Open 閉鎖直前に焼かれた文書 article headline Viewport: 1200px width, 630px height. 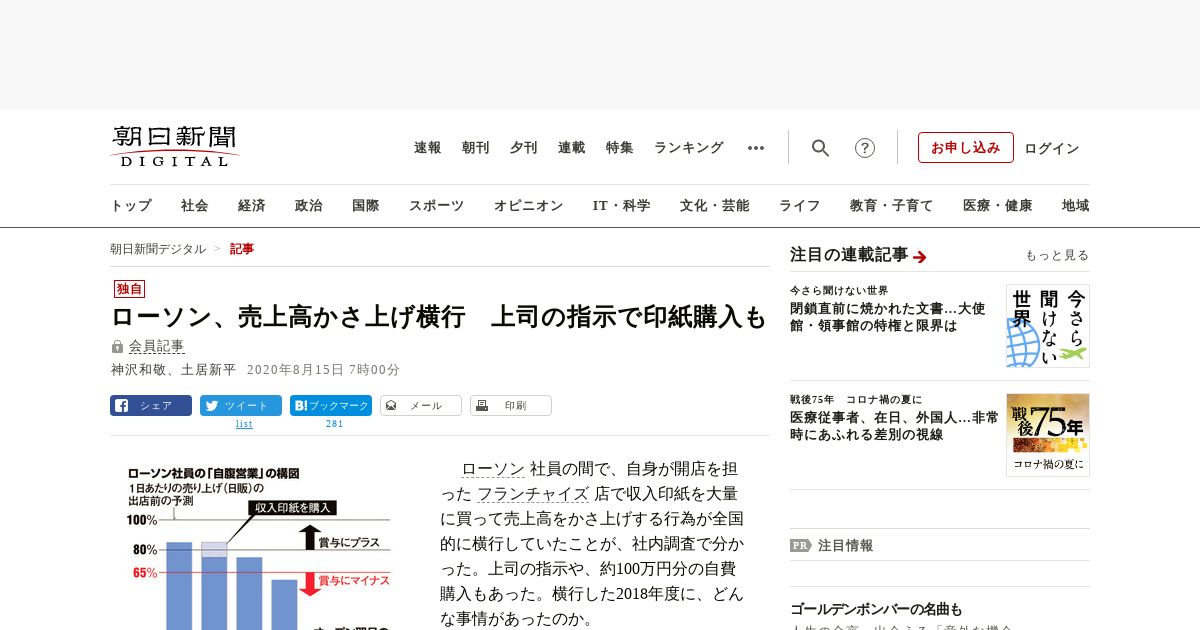pyautogui.click(x=888, y=317)
